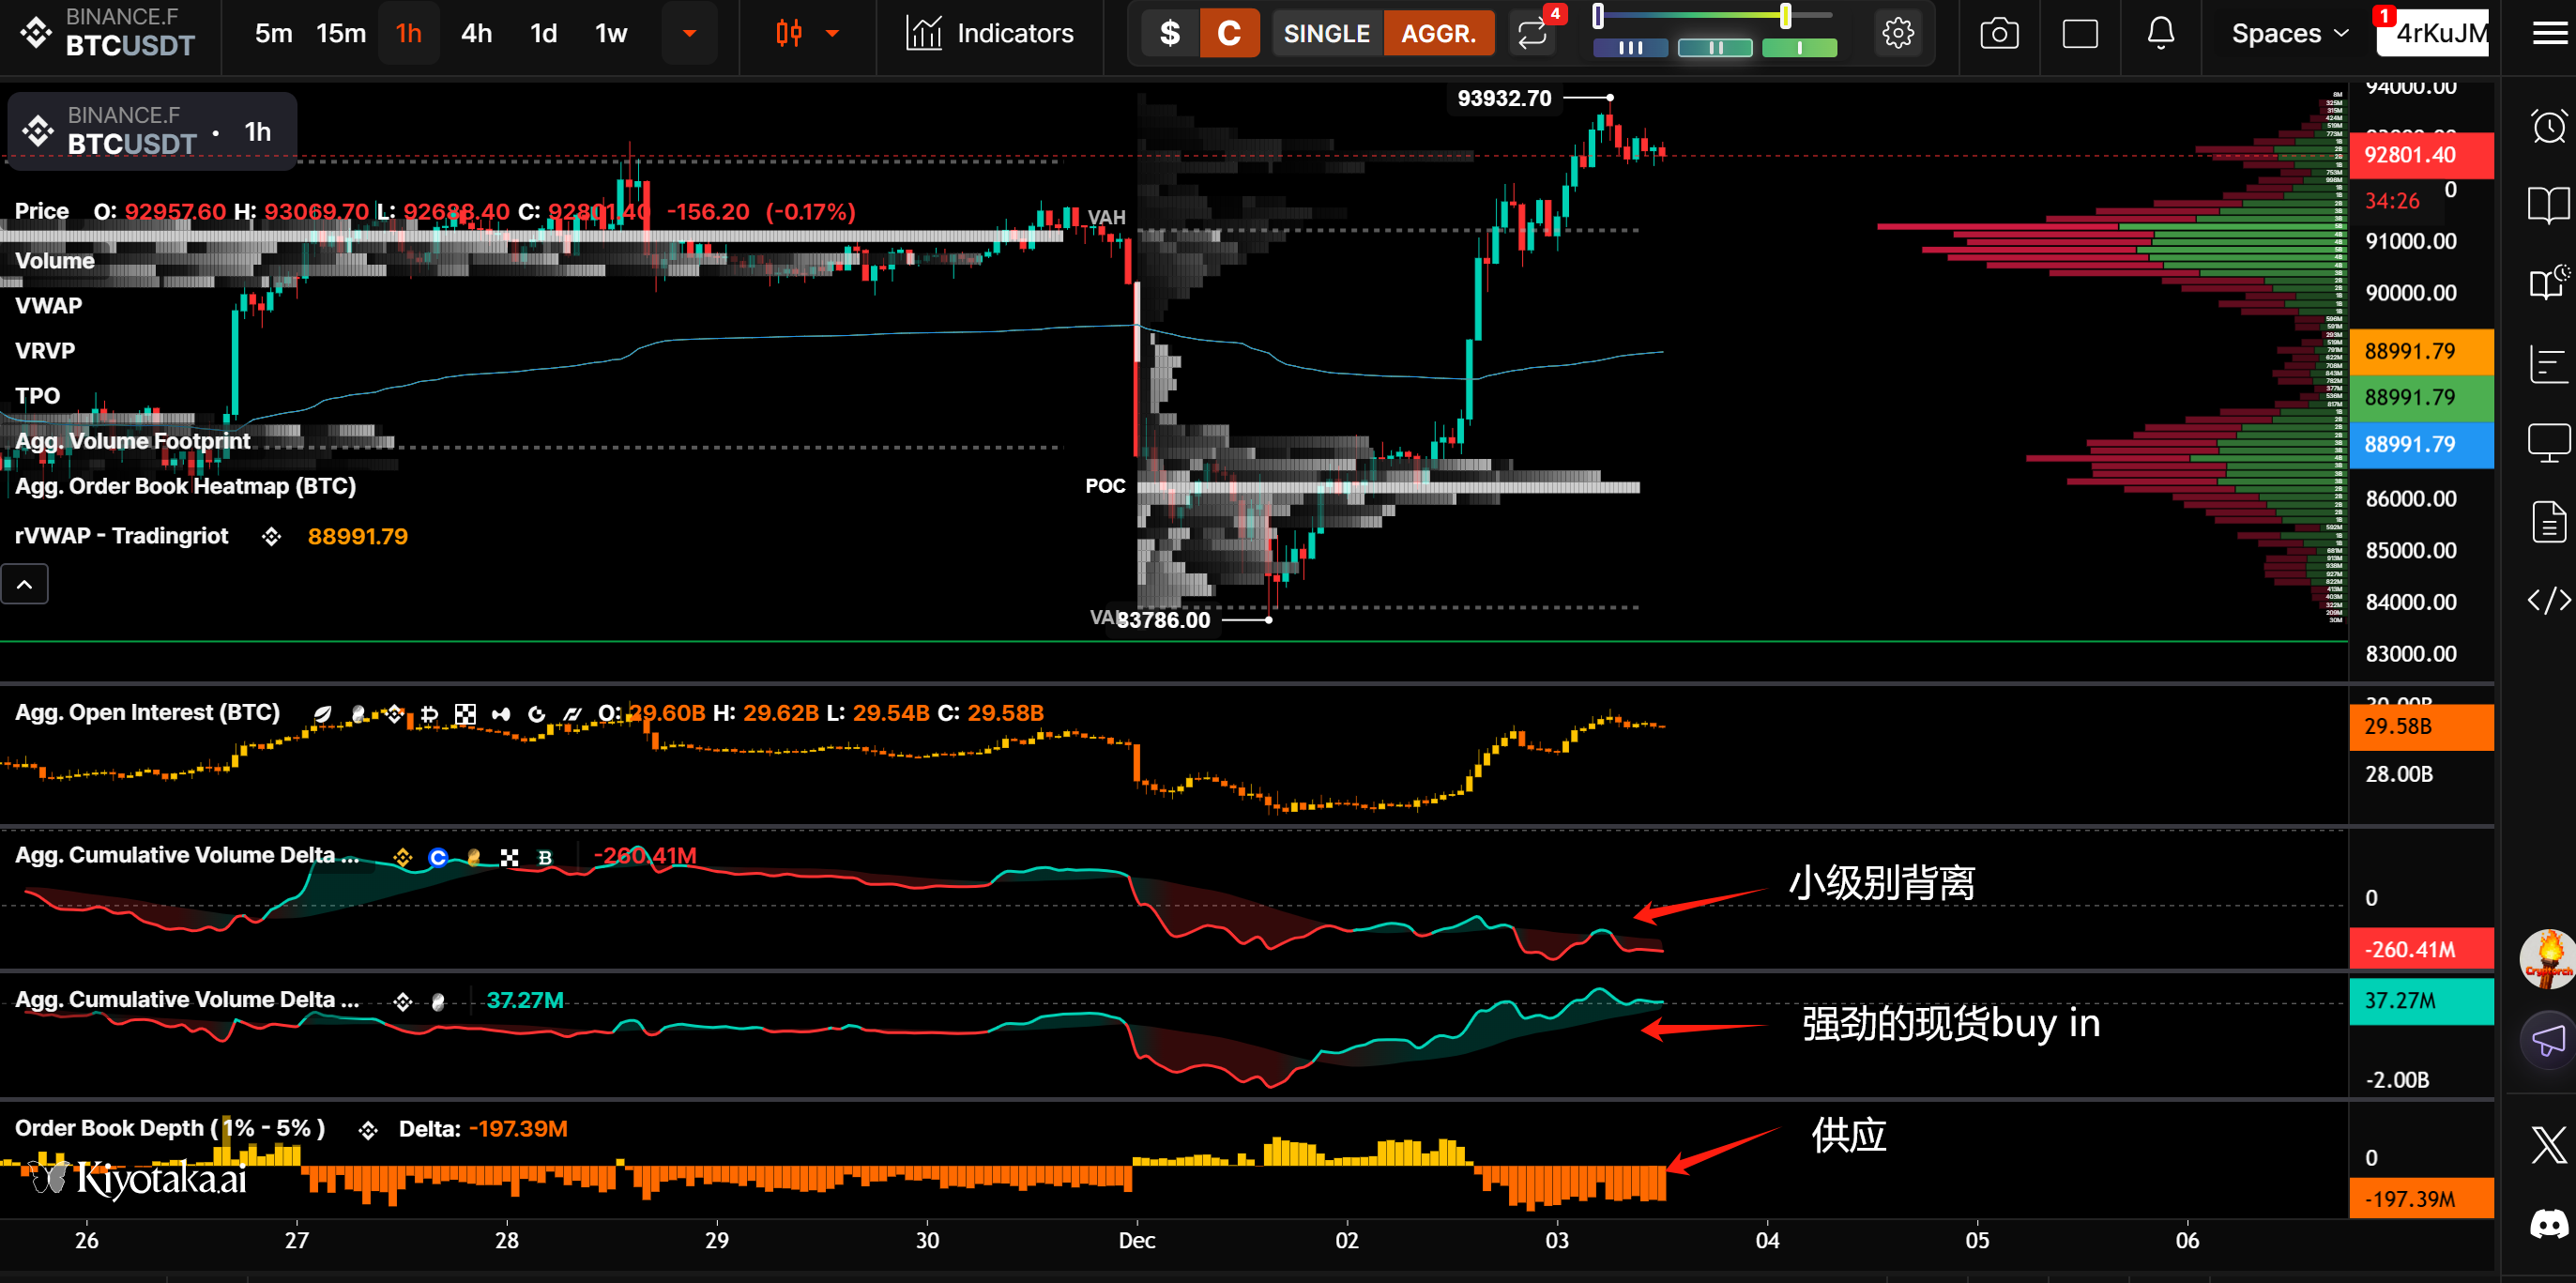Click the heatmap intensity slider yellow handle

click(x=1785, y=16)
